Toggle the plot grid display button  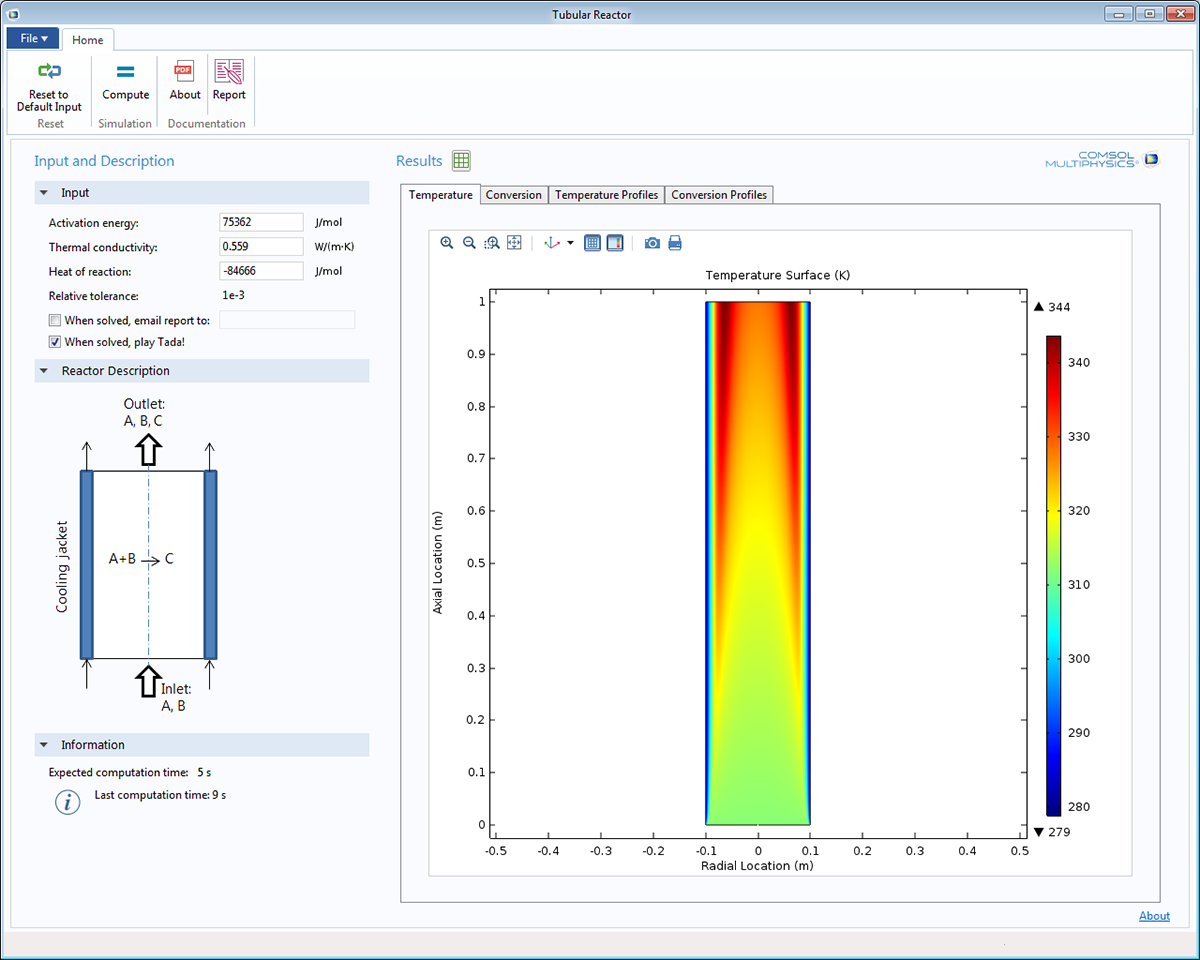click(592, 243)
